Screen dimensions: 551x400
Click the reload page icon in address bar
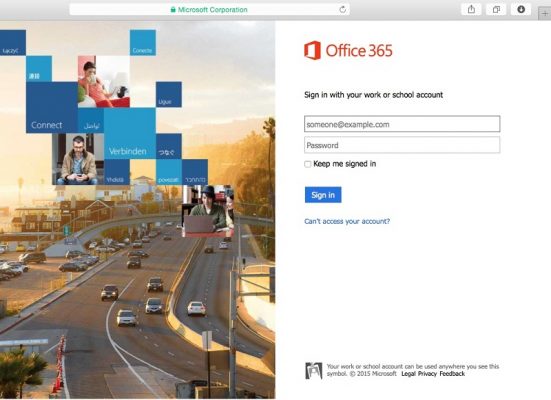pos(343,9)
